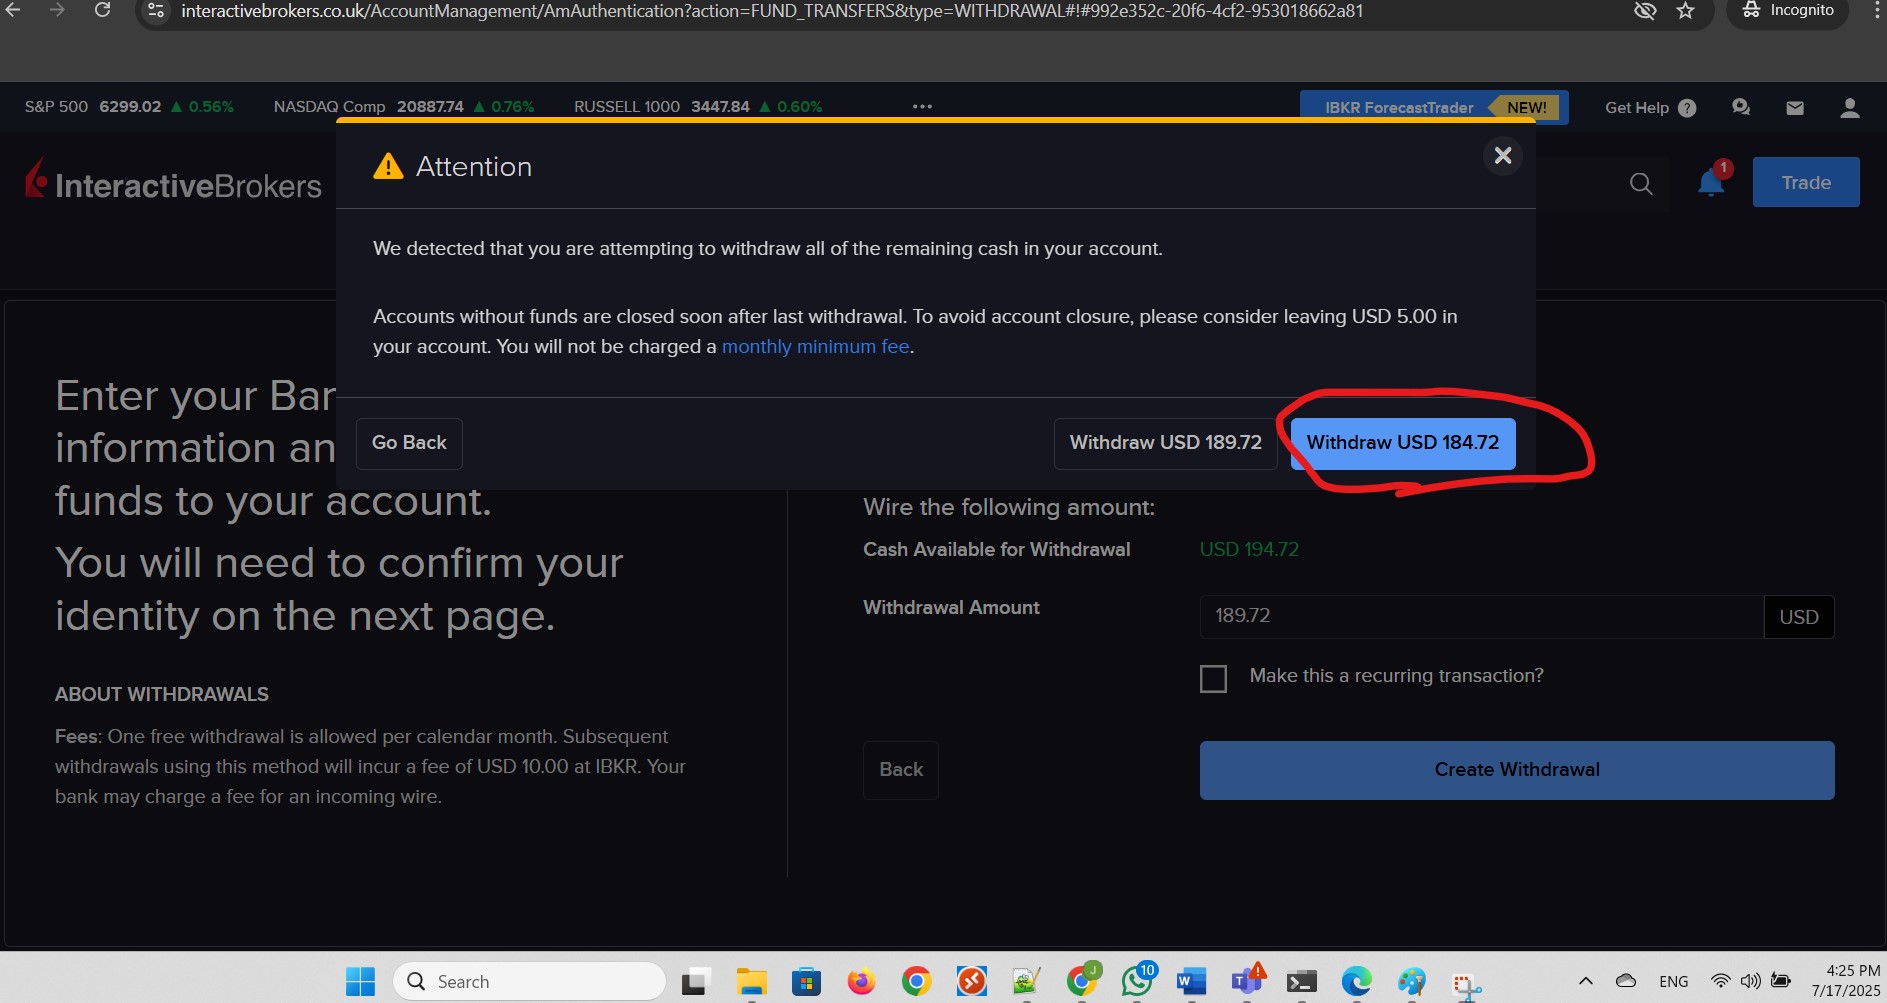
Task: Click RUSSELL 1000 ticker
Action: pyautogui.click(x=698, y=106)
